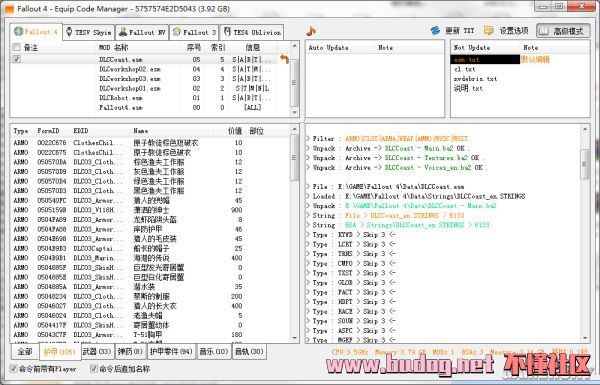Viewport: 600px width, 385px height.
Task: Click the app icon in the title bar
Action: 9,8
